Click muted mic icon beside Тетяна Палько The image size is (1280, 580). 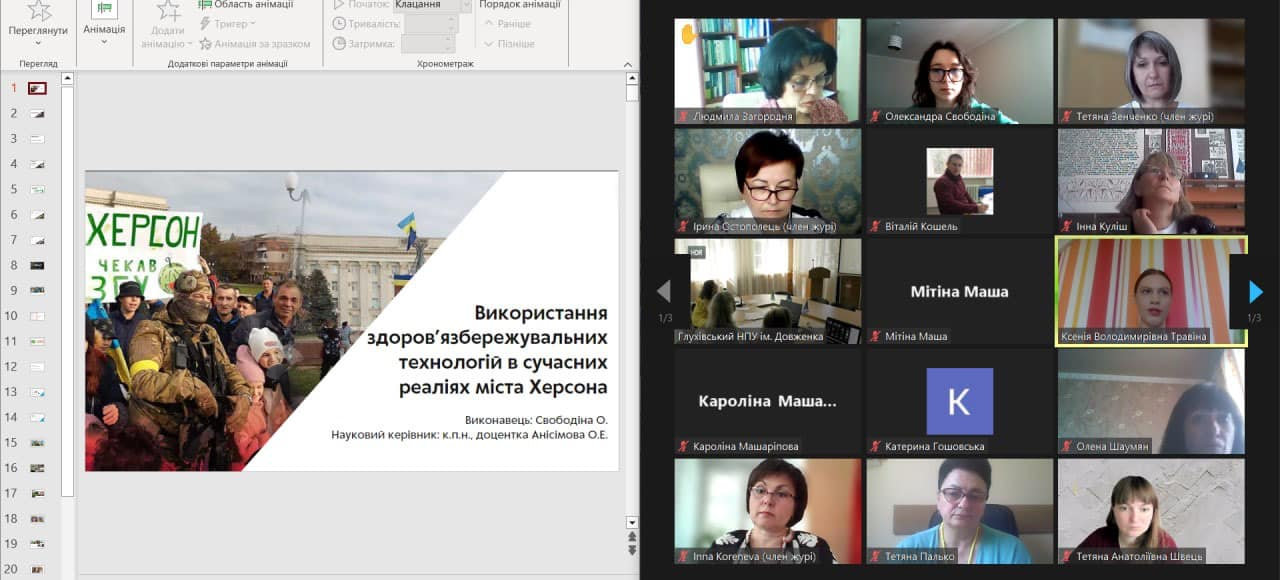coord(876,556)
